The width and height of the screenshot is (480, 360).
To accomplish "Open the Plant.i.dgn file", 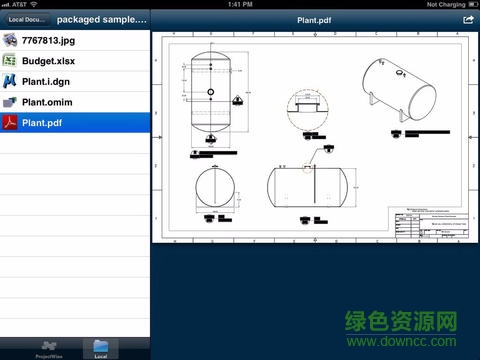I will pyautogui.click(x=75, y=82).
